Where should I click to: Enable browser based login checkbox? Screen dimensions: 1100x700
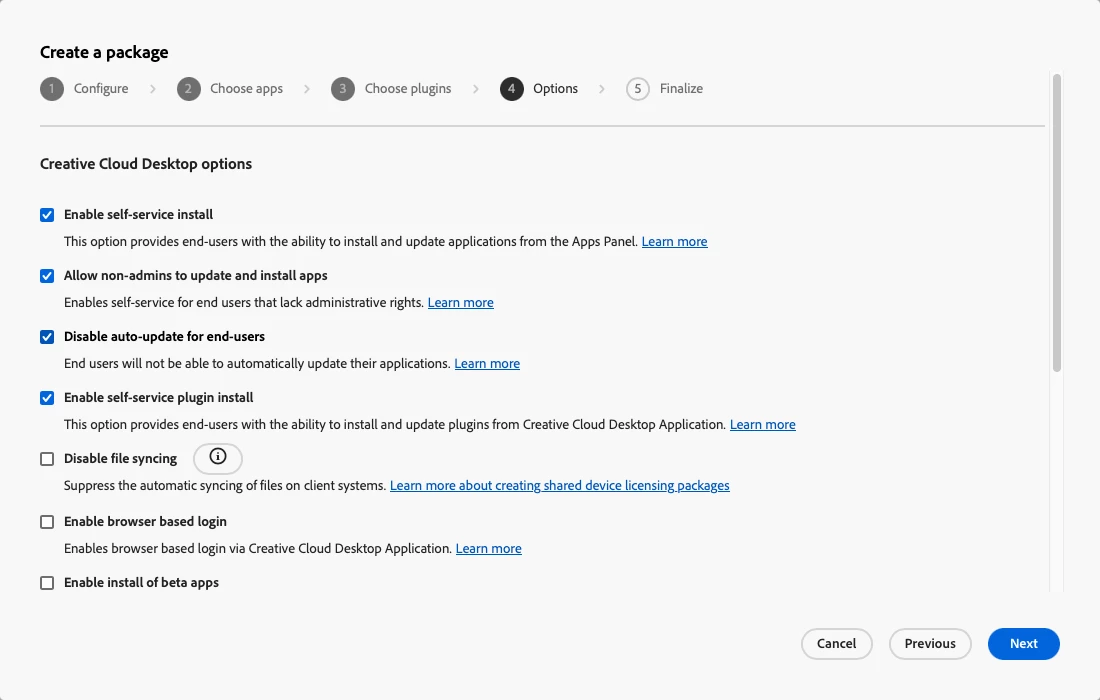tap(47, 522)
